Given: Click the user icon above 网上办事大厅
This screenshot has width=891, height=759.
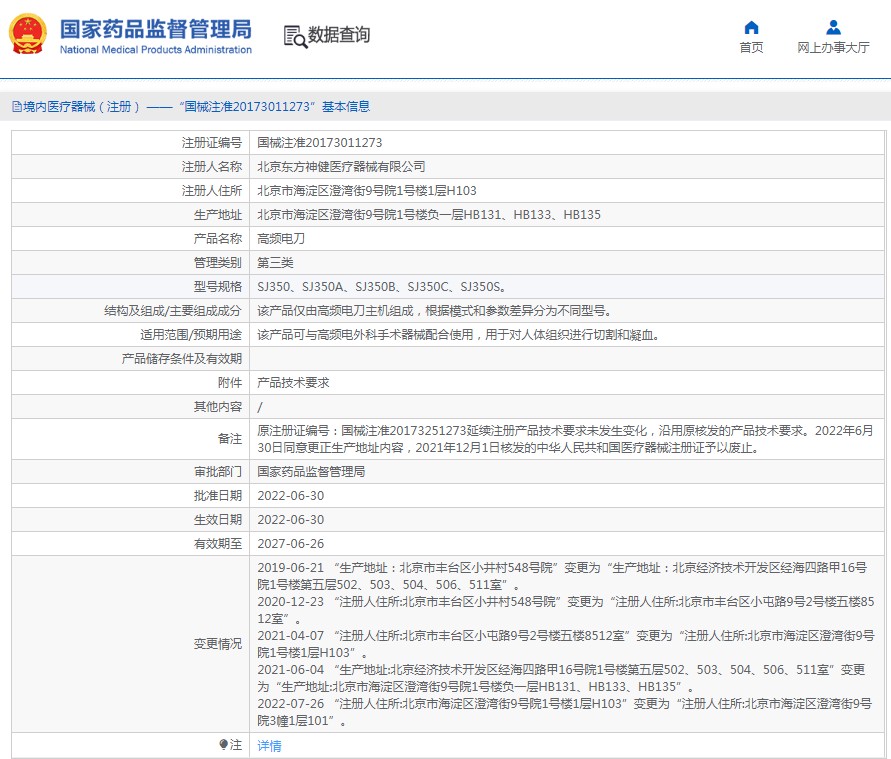Looking at the screenshot, I should pyautogui.click(x=833, y=27).
